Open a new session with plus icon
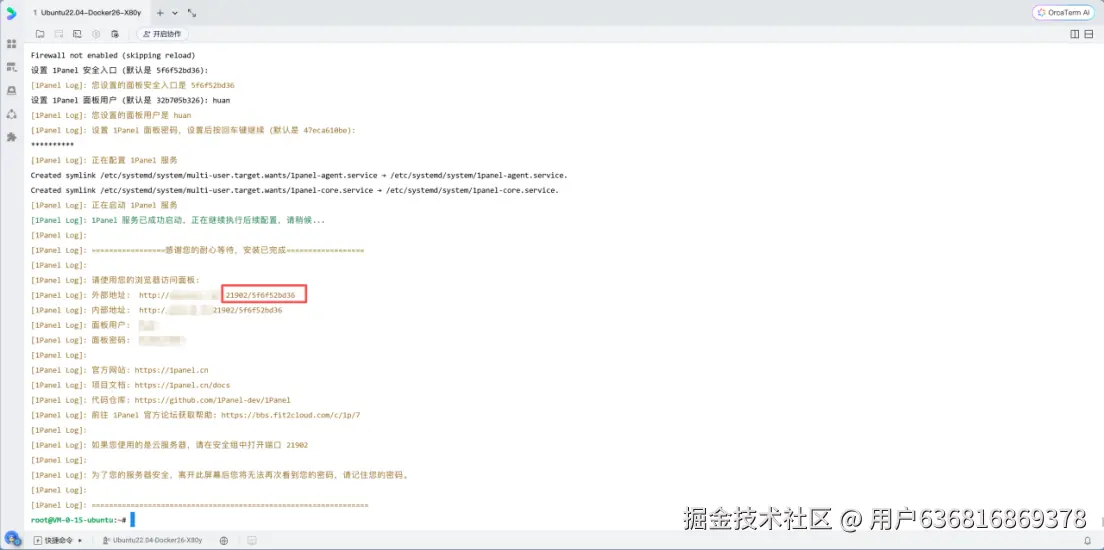 [160, 13]
